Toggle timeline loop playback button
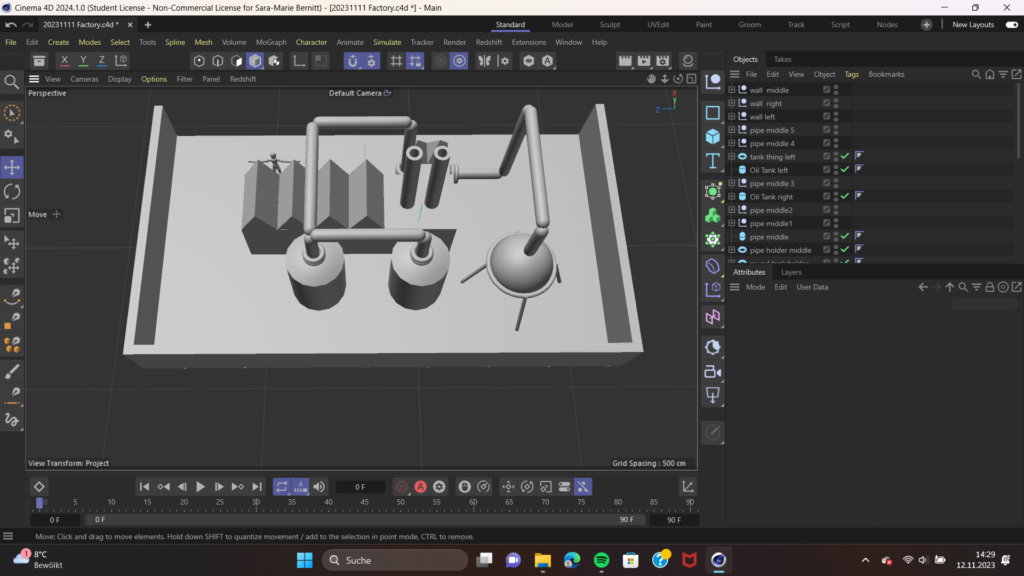1024x576 pixels. tap(281, 487)
